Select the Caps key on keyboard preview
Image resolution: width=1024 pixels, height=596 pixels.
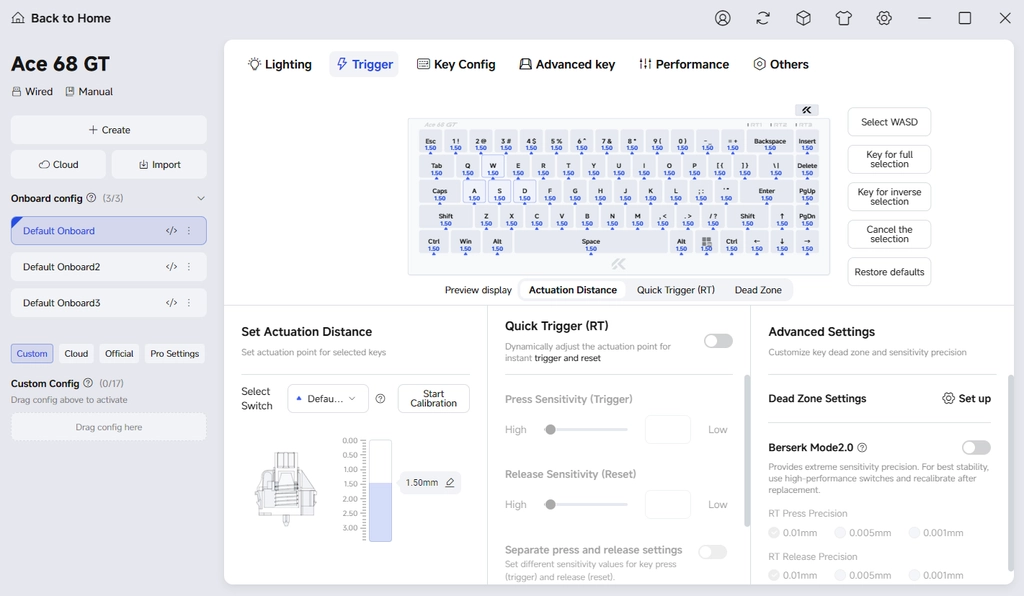click(440, 194)
